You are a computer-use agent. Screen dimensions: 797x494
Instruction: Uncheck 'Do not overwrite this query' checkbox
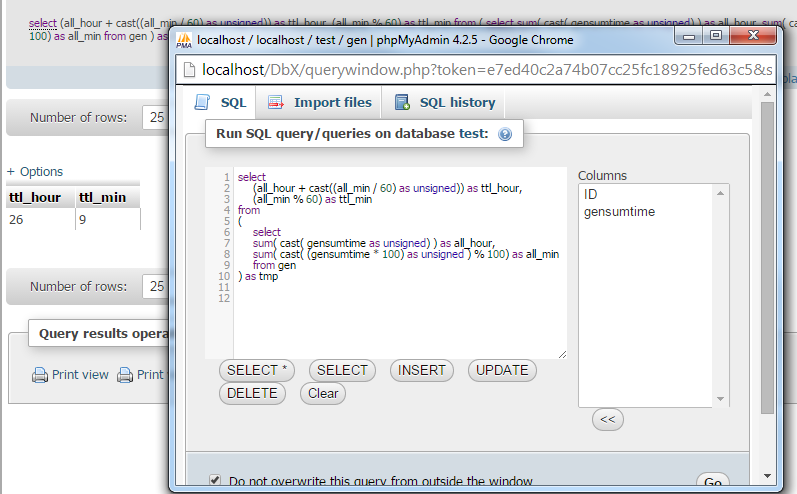(215, 481)
